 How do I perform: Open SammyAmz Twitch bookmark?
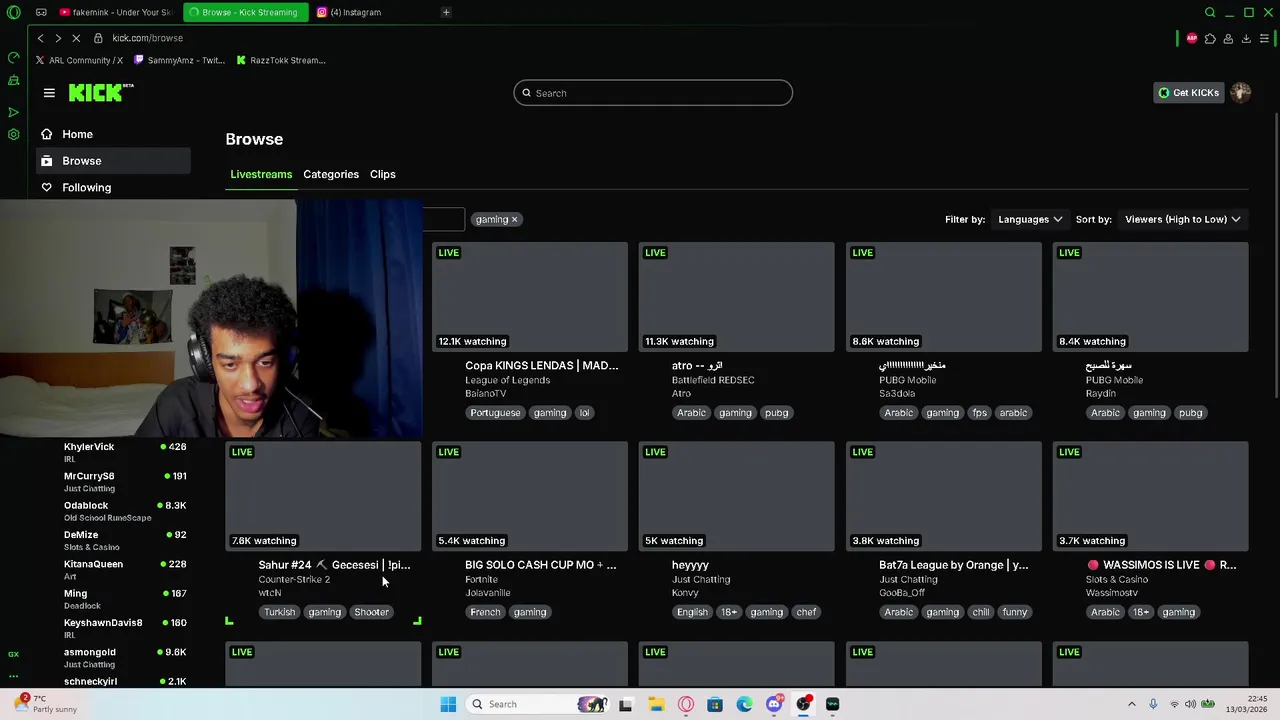click(x=179, y=60)
